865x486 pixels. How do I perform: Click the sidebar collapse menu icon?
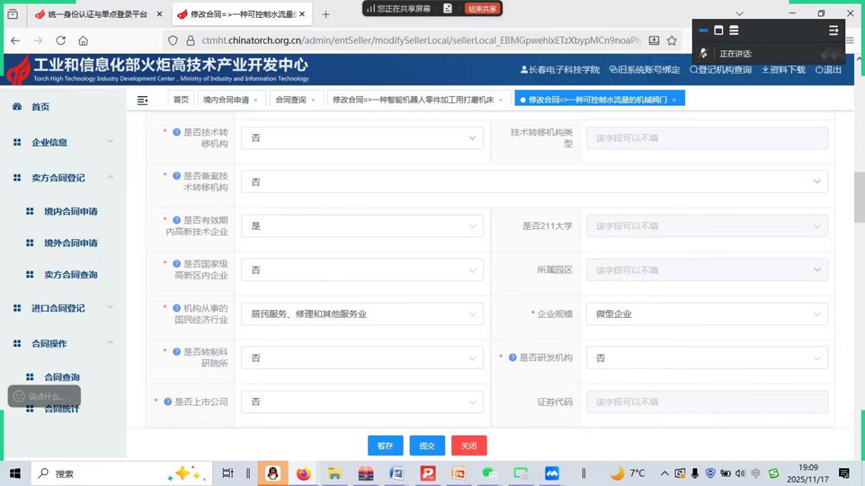[x=143, y=100]
